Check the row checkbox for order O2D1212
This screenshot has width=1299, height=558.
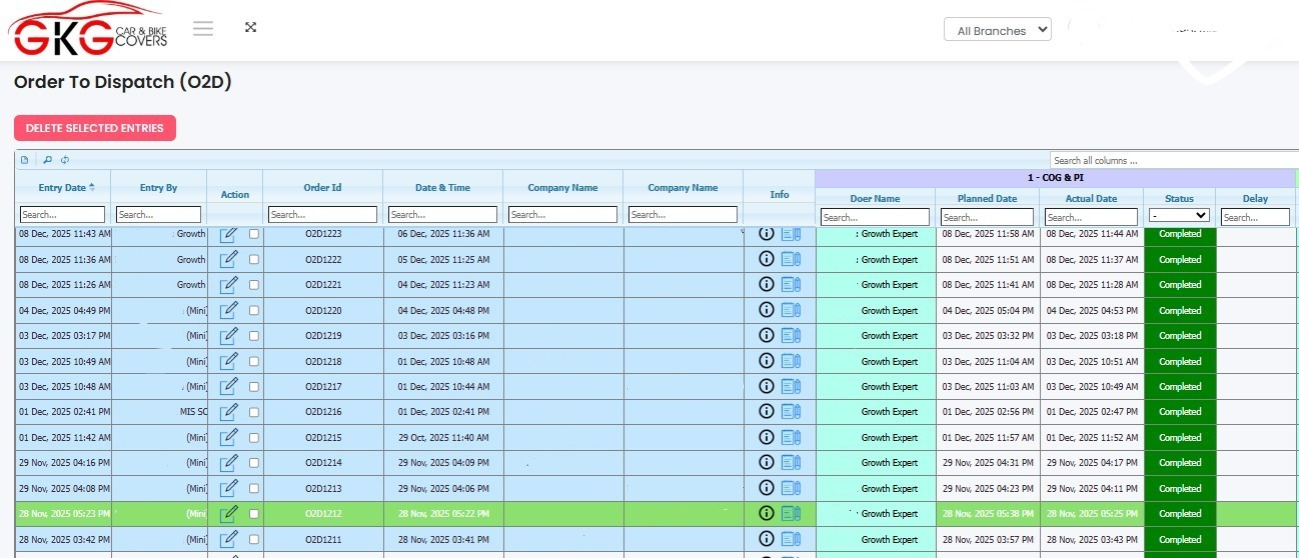(x=254, y=513)
